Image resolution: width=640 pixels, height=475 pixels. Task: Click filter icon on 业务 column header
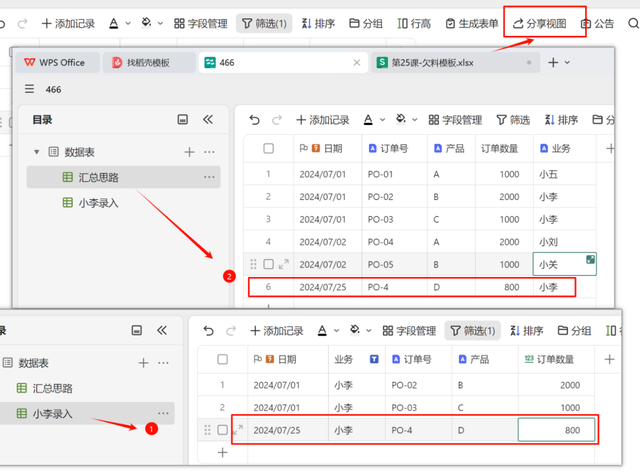point(374,359)
